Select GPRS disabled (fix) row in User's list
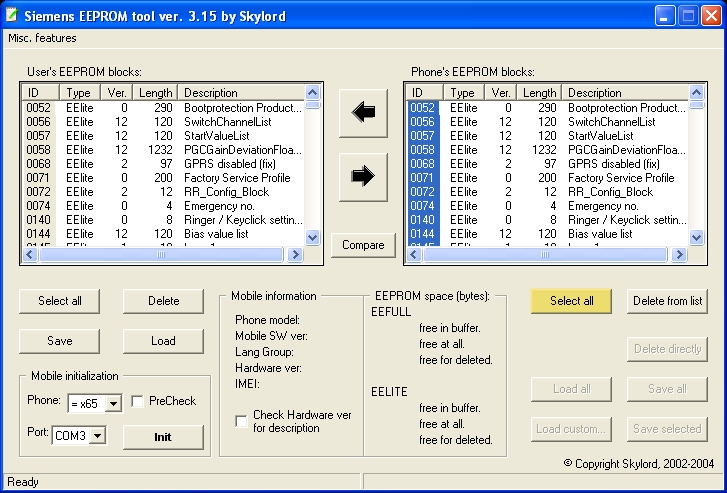 [x=164, y=164]
